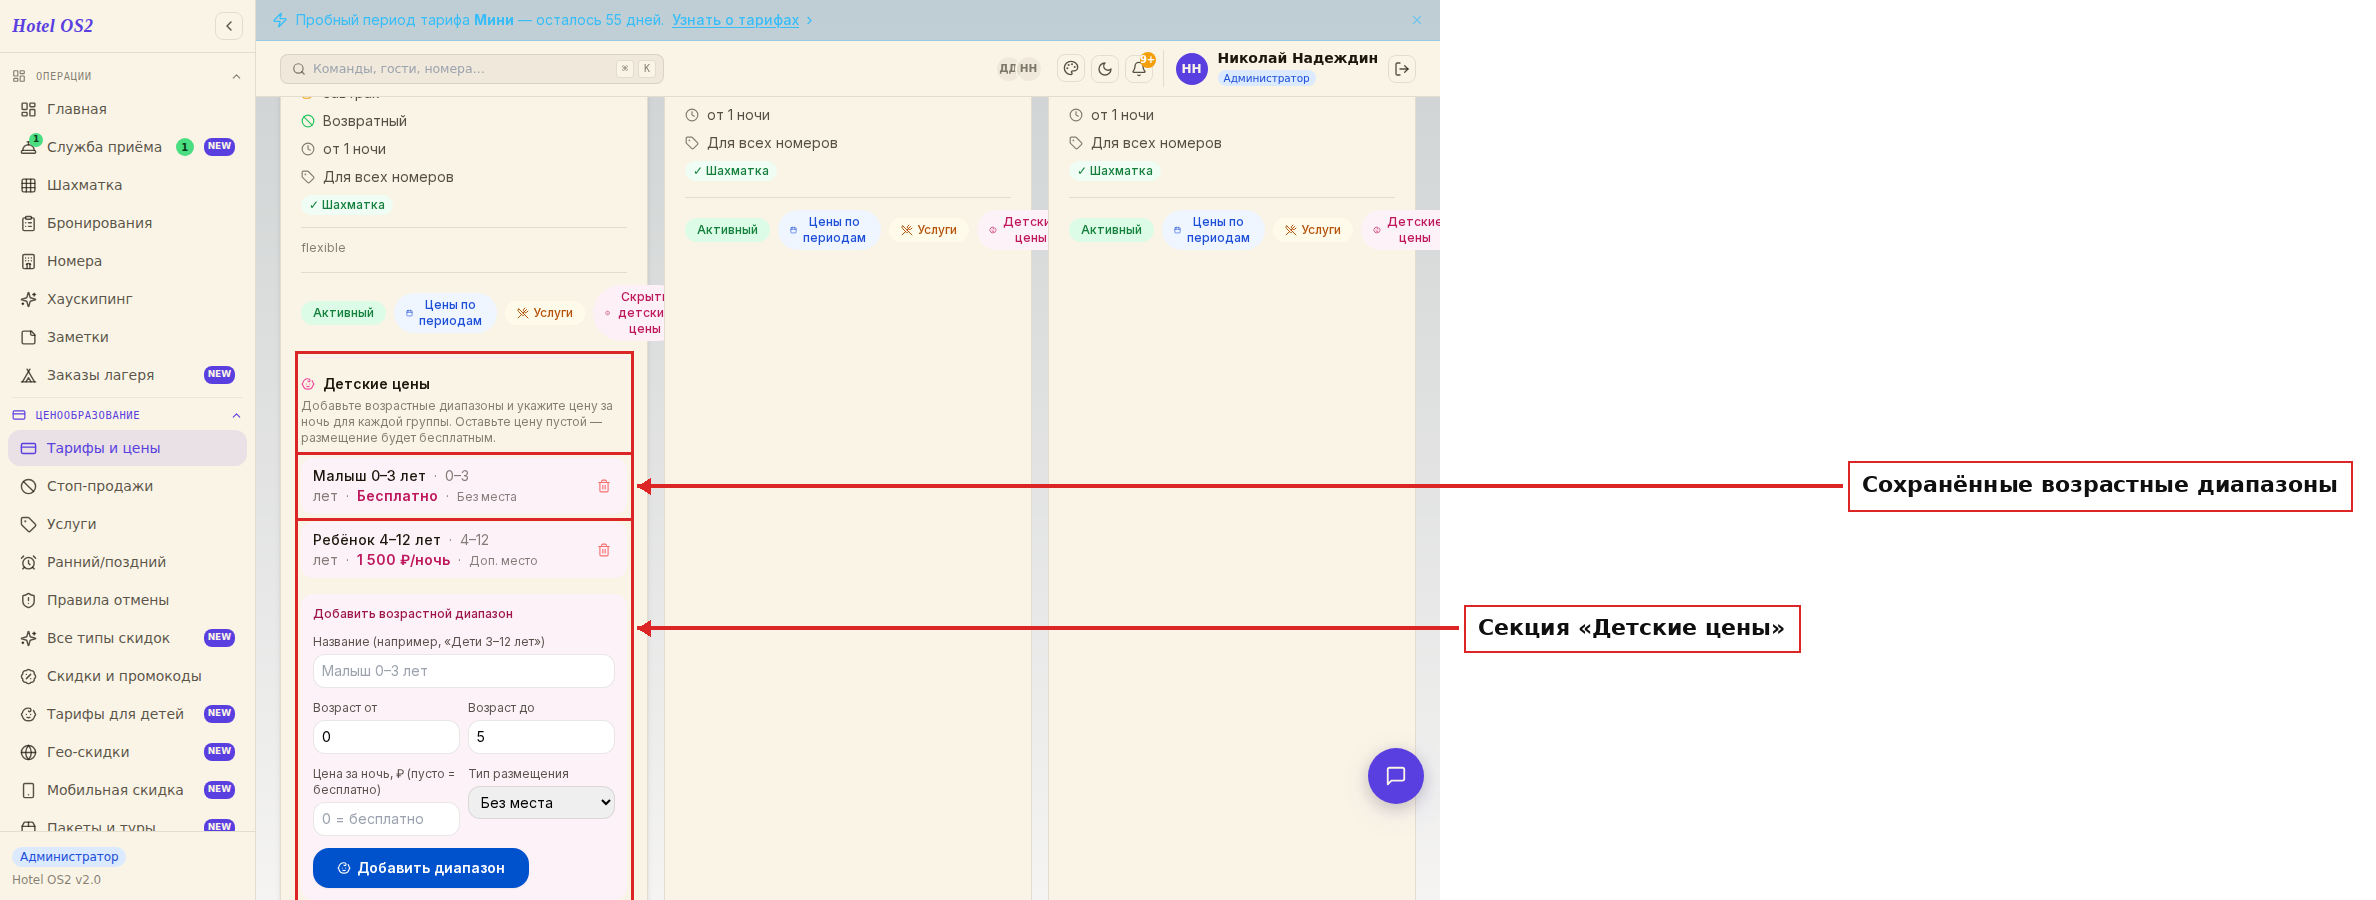Follow the Узнать о тарифах link
The width and height of the screenshot is (2376, 900).
point(735,20)
